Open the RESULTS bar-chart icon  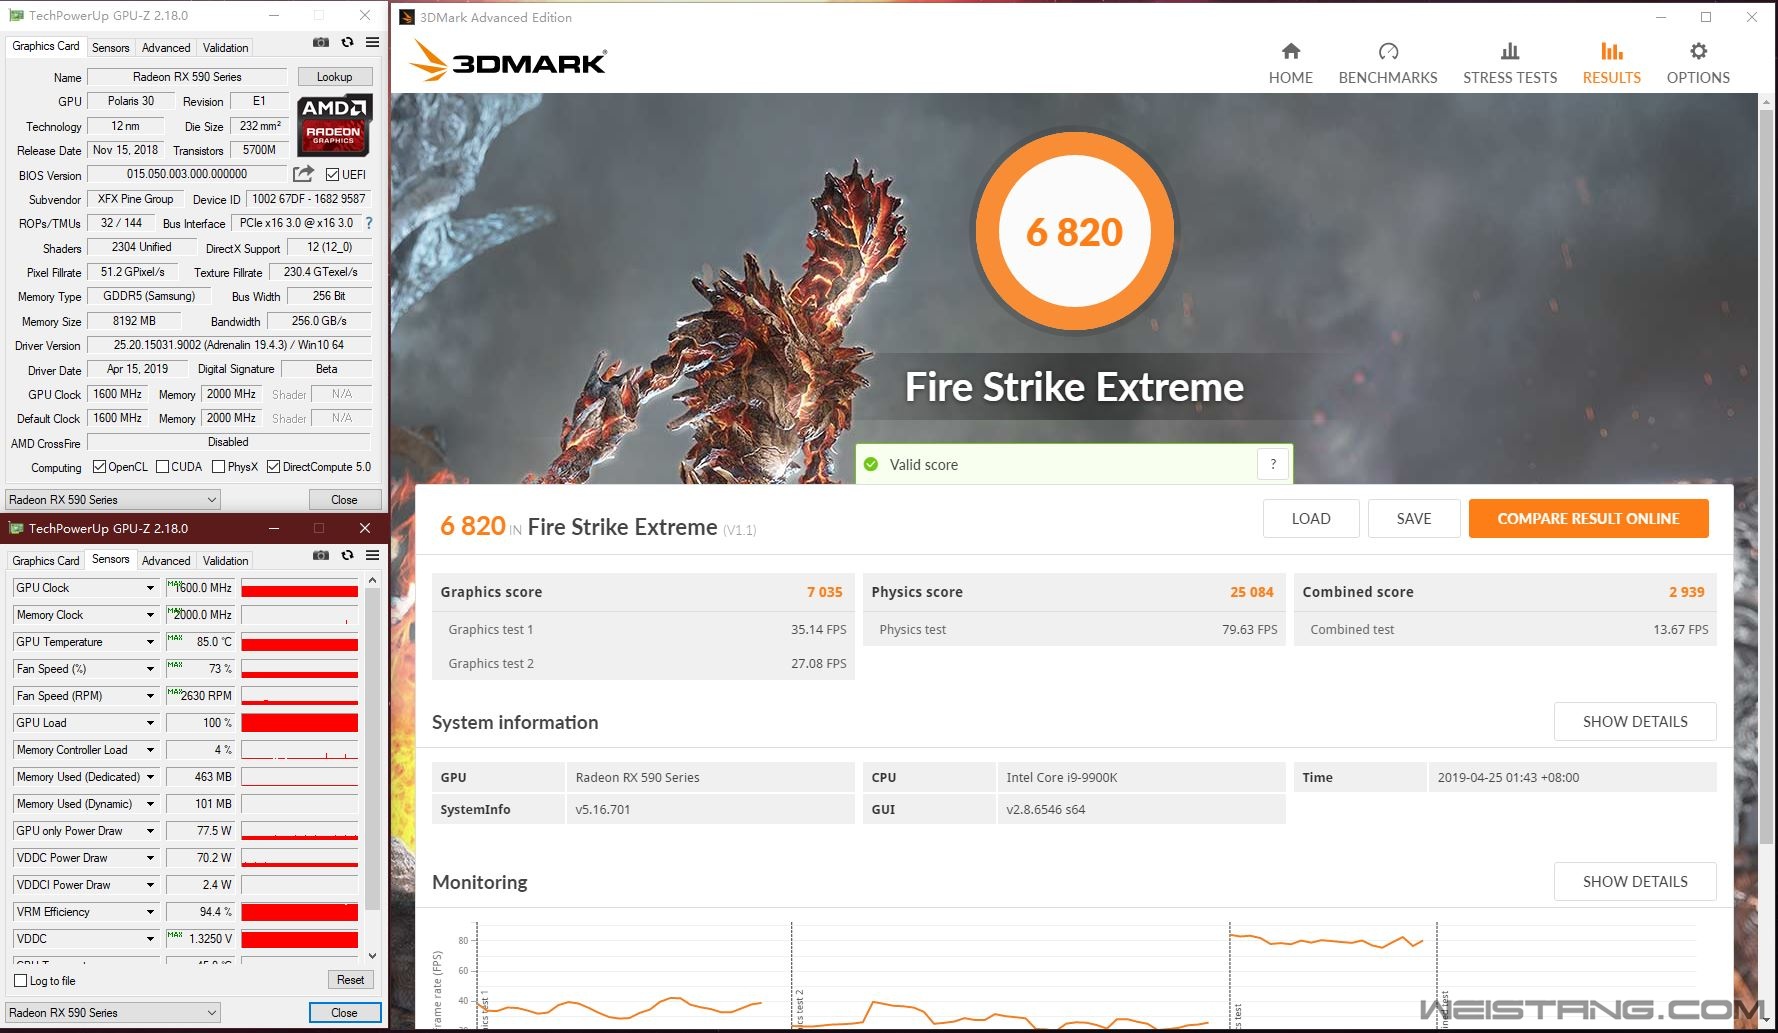tap(1611, 51)
